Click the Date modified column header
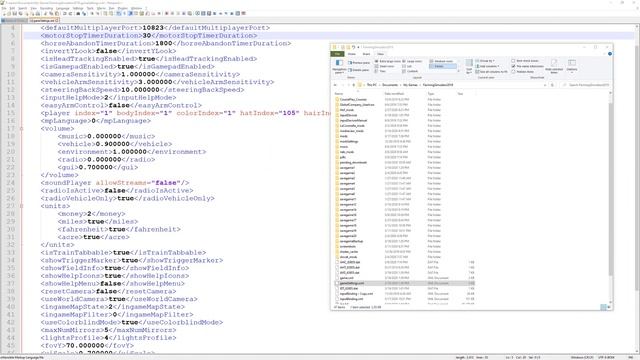The image size is (640, 360). pyautogui.click(x=394, y=93)
